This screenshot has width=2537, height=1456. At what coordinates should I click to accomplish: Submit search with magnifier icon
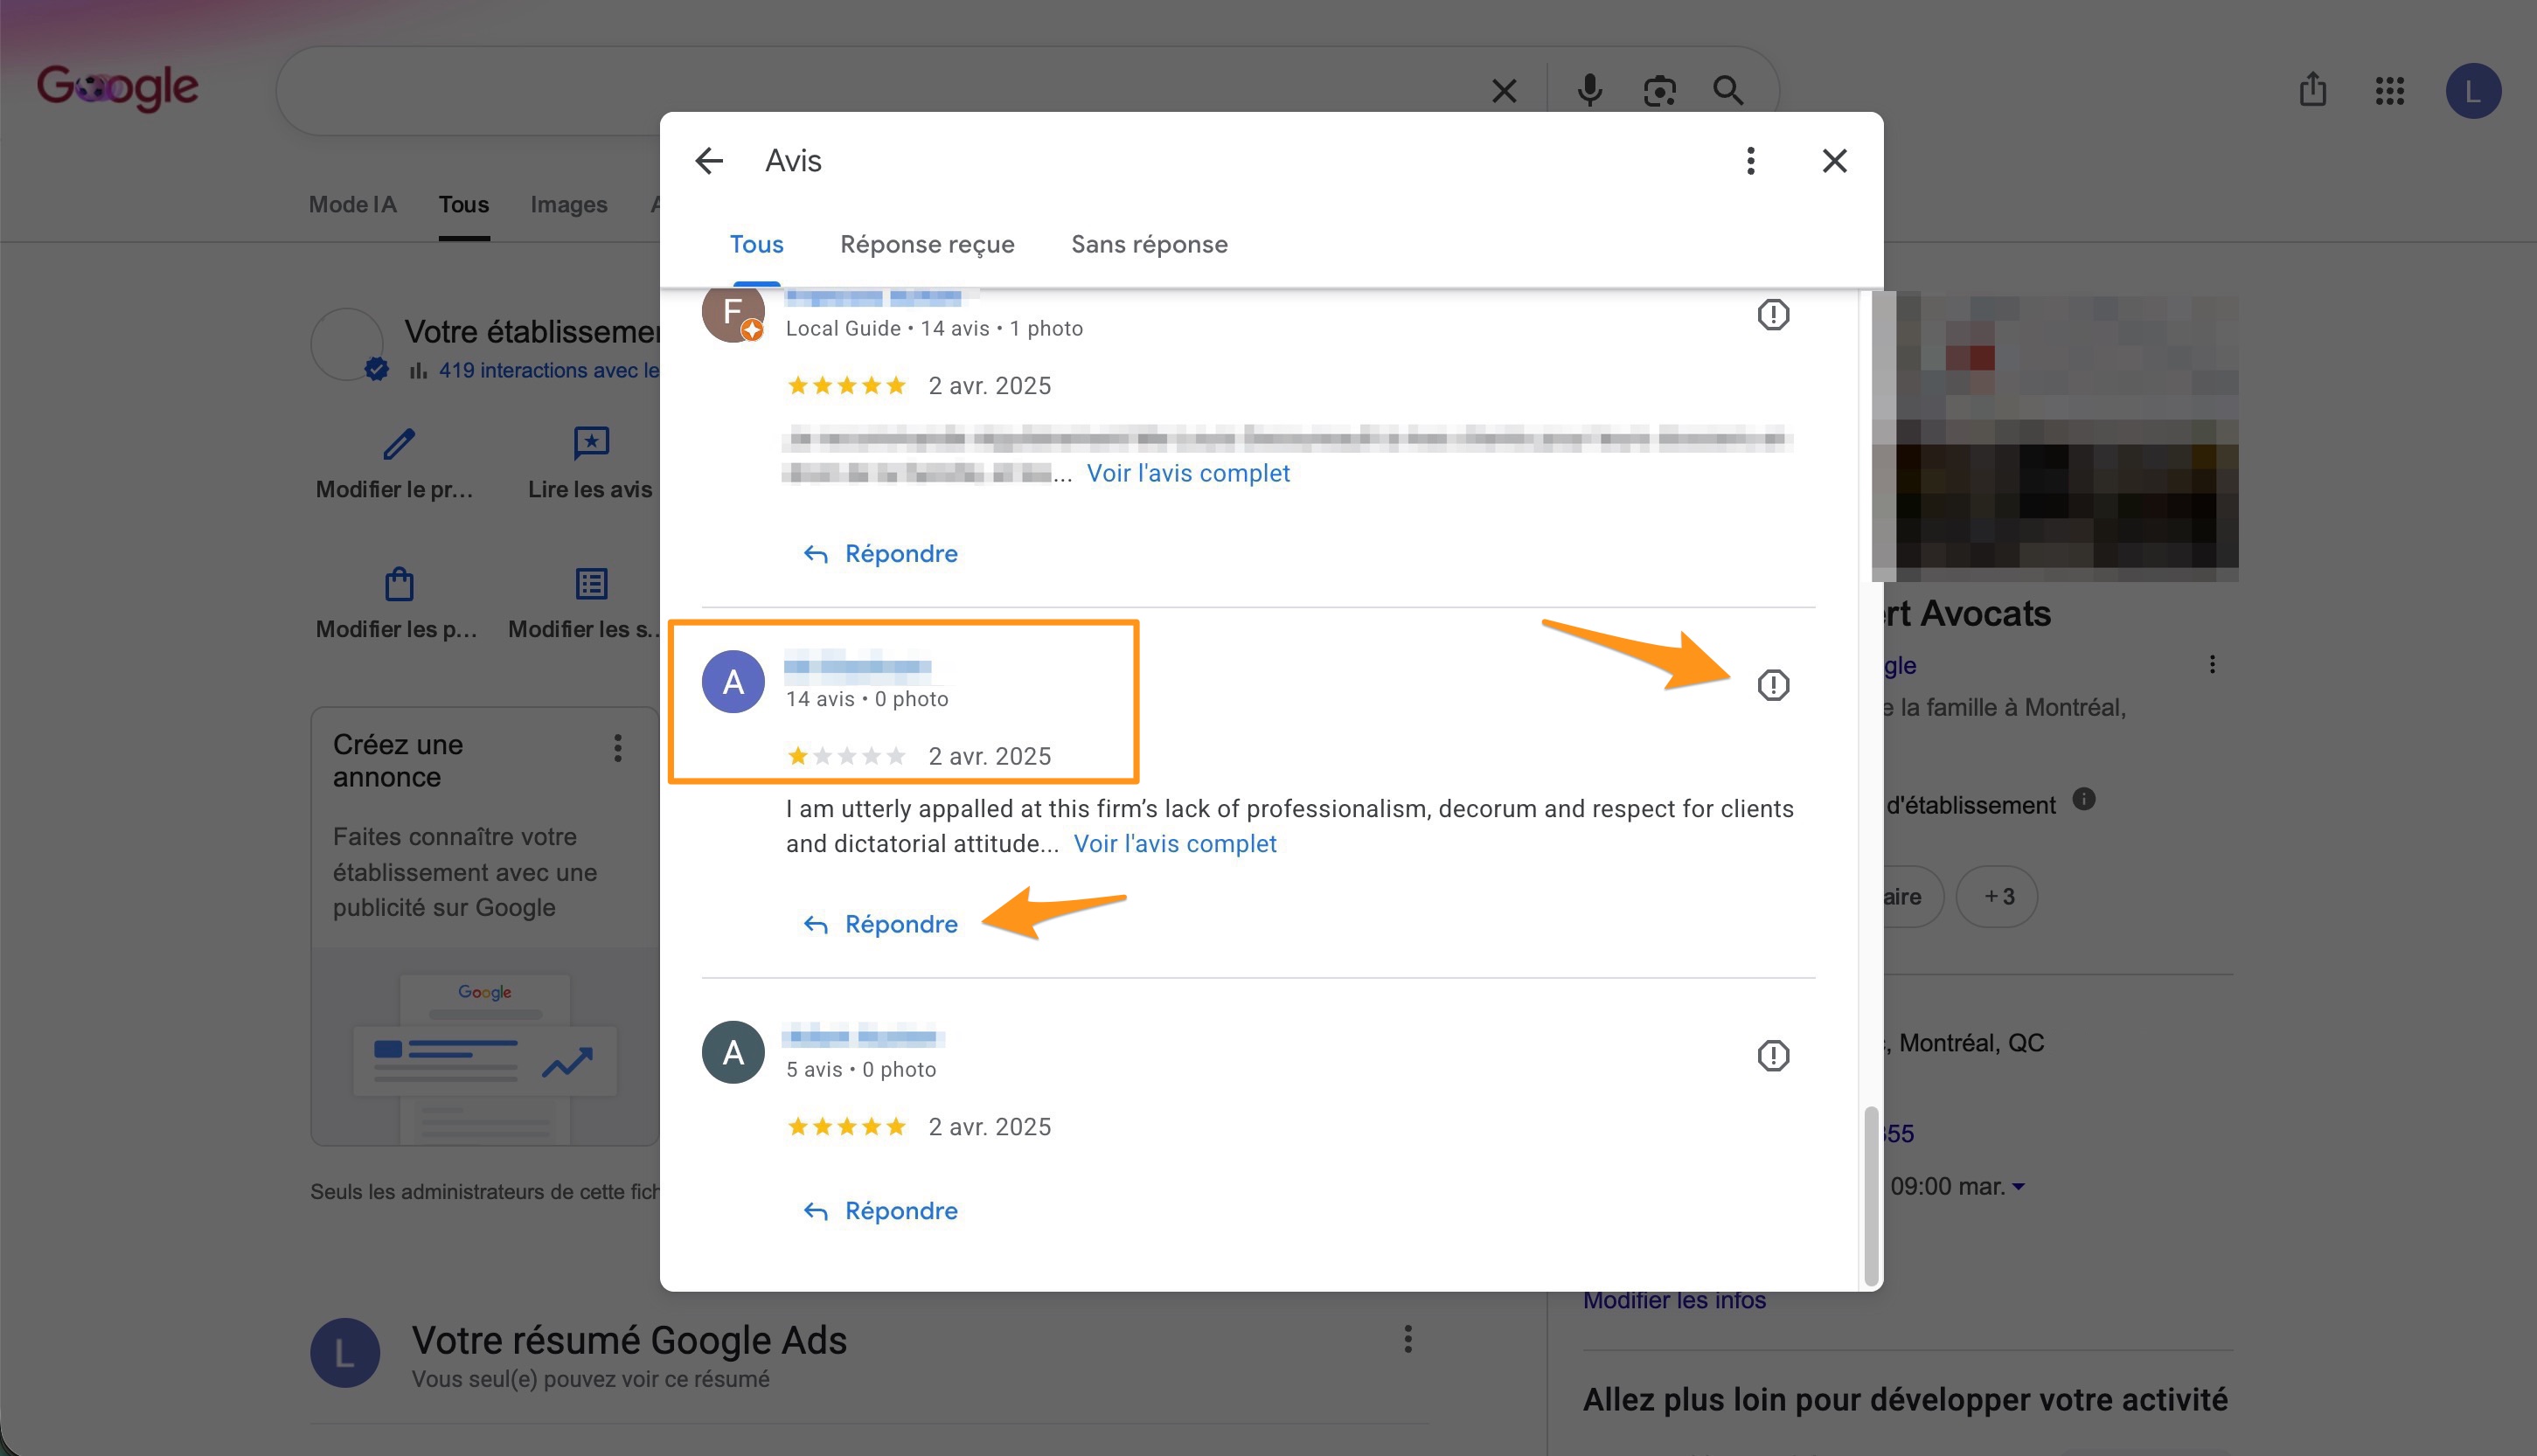(1728, 90)
